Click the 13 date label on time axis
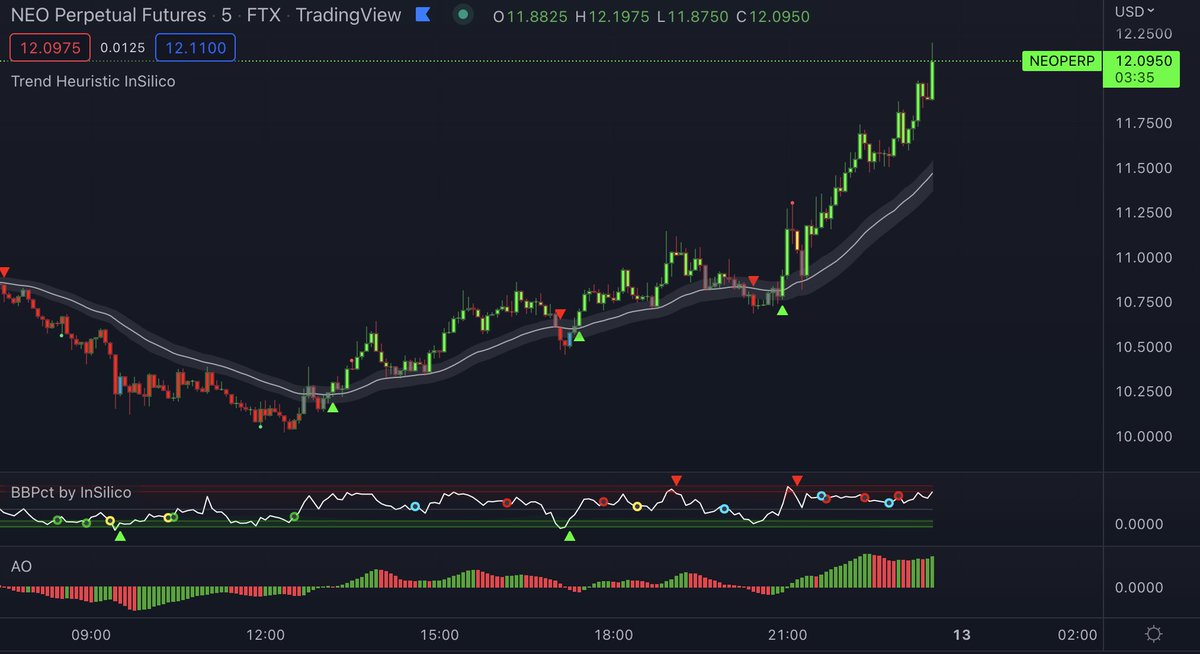 tap(962, 635)
